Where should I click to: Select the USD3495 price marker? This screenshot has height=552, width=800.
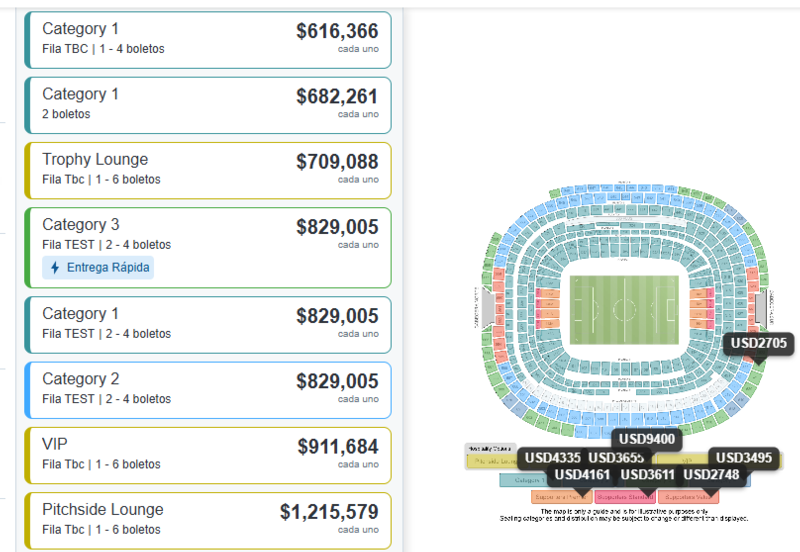click(x=745, y=458)
